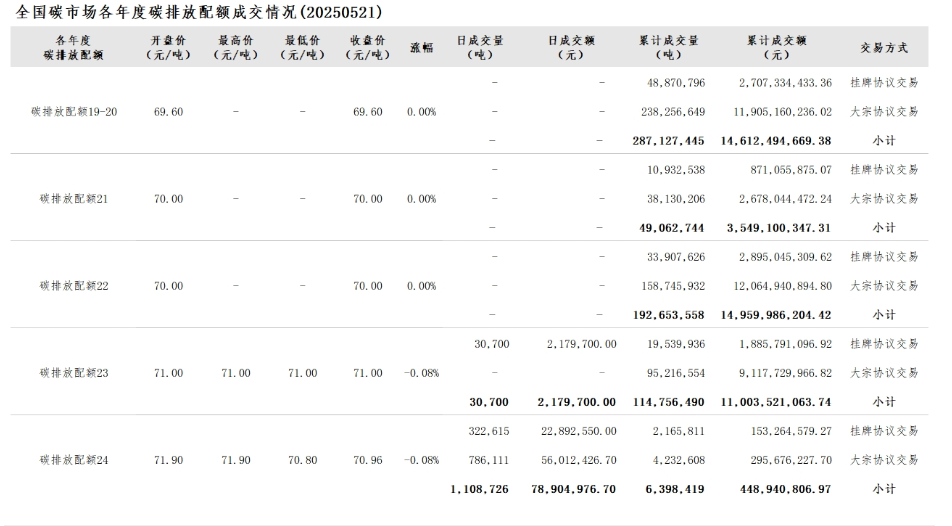The height and width of the screenshot is (526, 952).
Task: Select the 碳排放配额21 row label
Action: click(x=74, y=199)
